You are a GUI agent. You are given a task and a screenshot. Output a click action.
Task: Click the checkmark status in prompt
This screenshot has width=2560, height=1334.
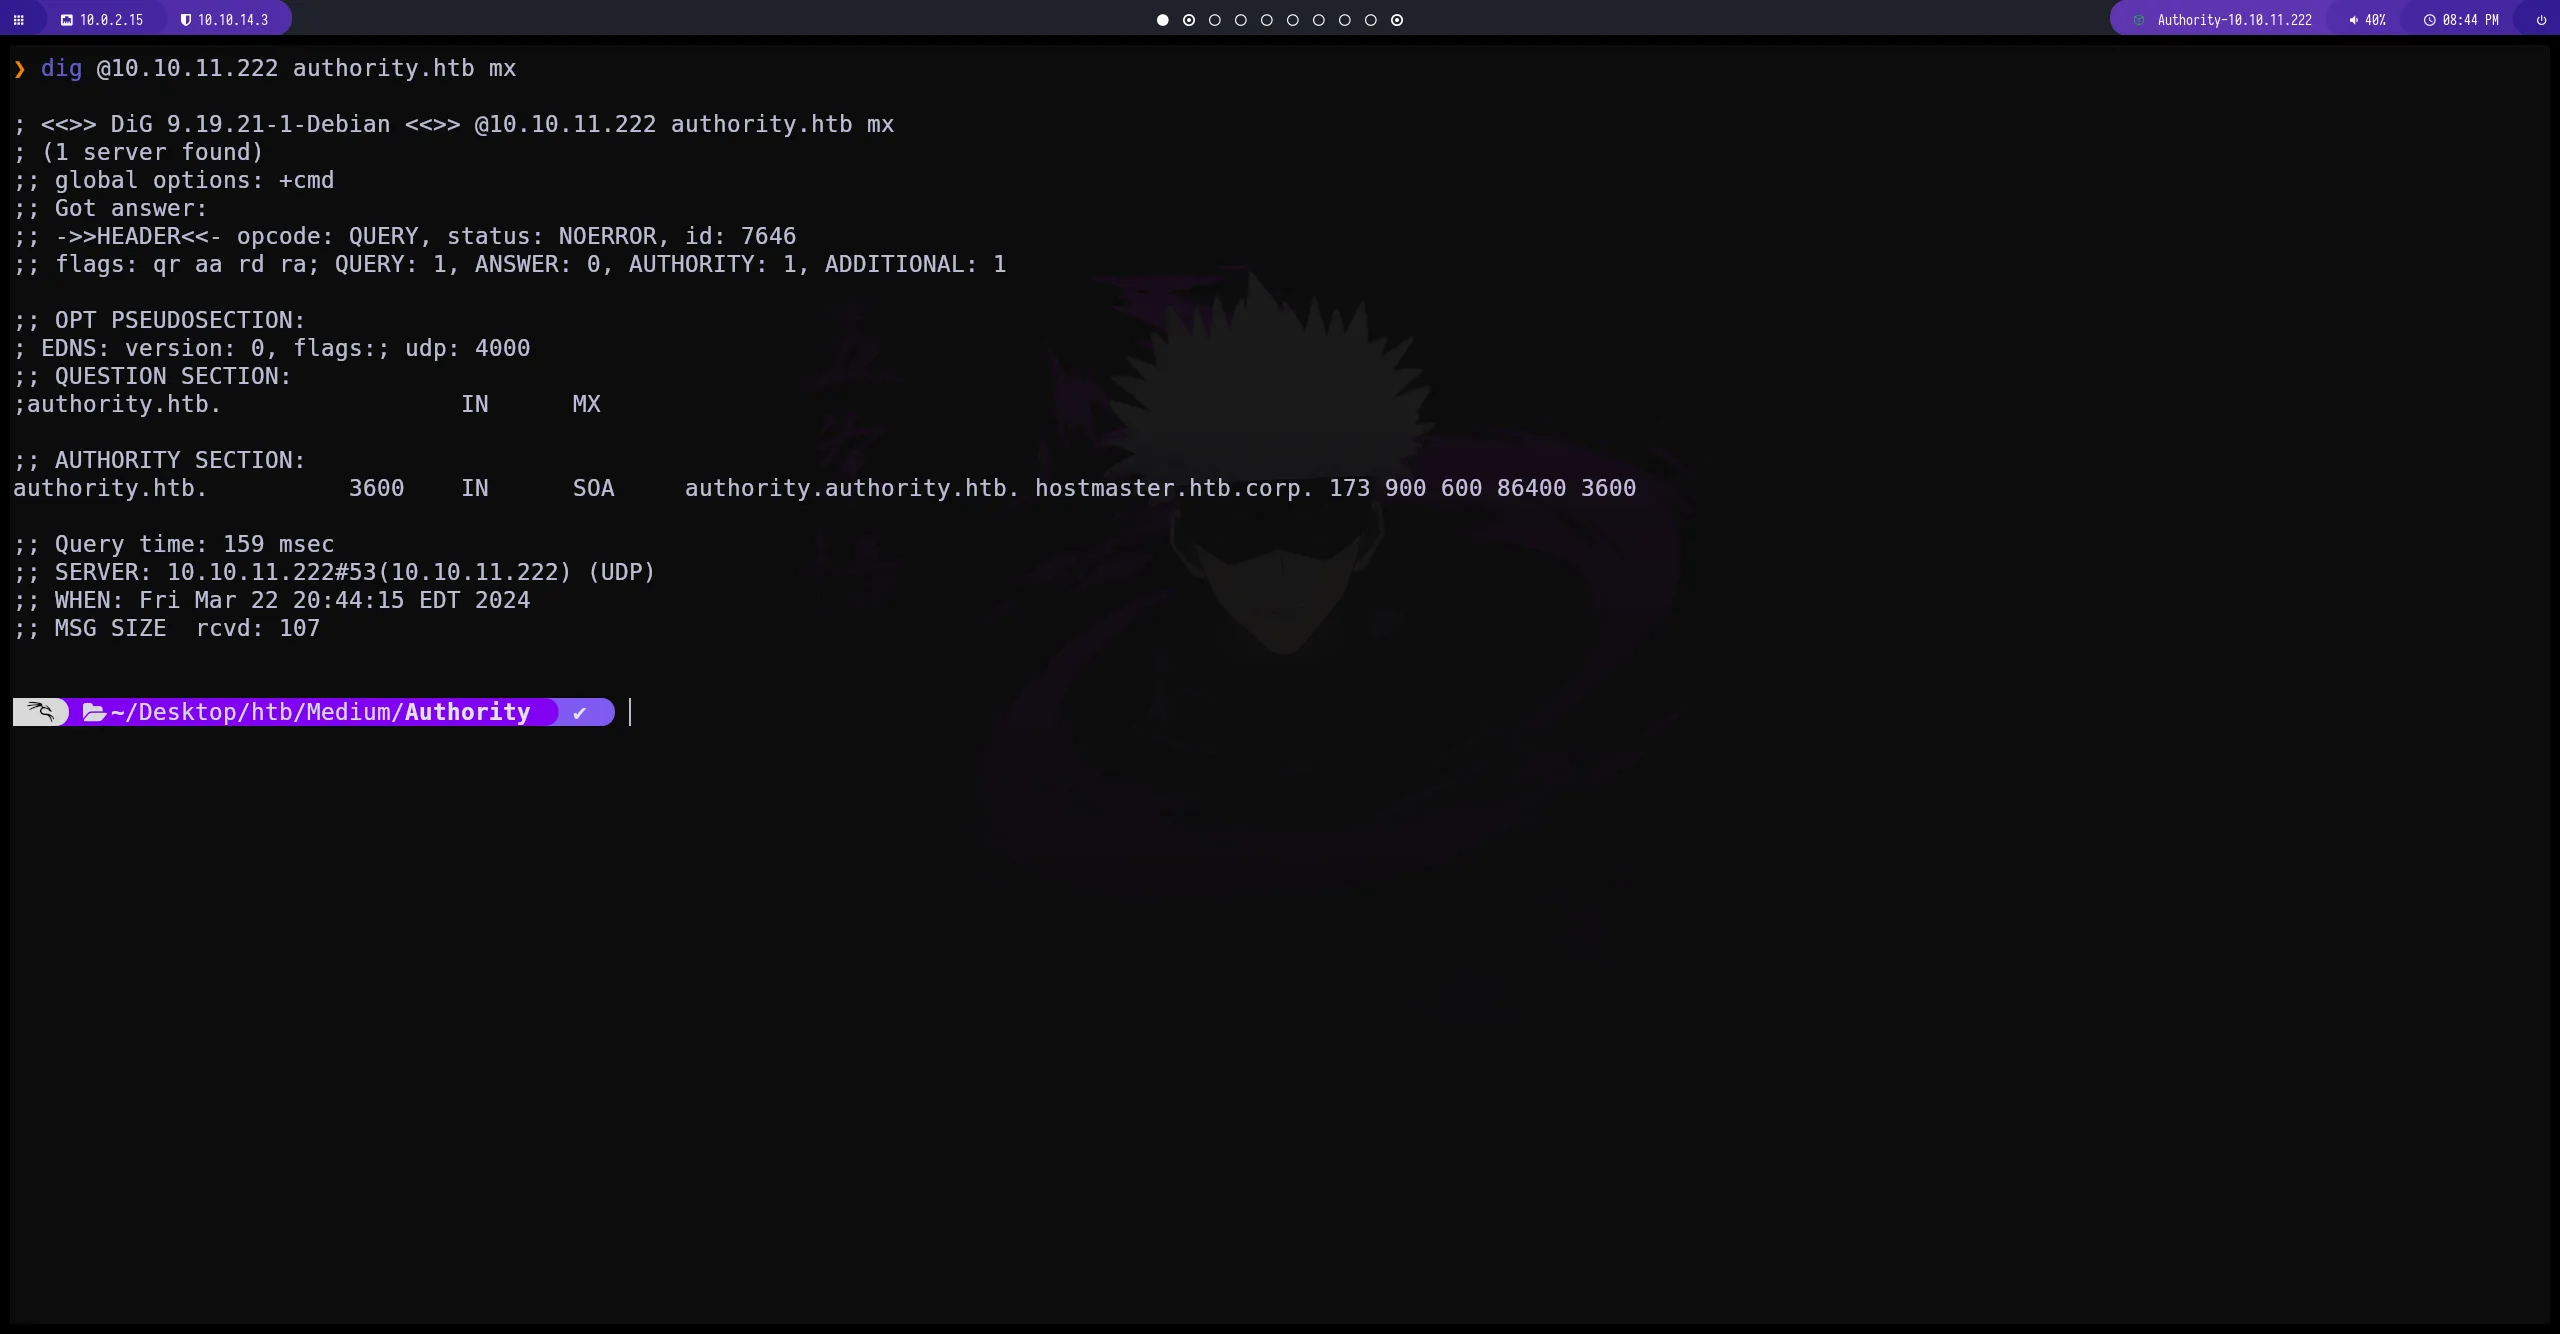(580, 712)
